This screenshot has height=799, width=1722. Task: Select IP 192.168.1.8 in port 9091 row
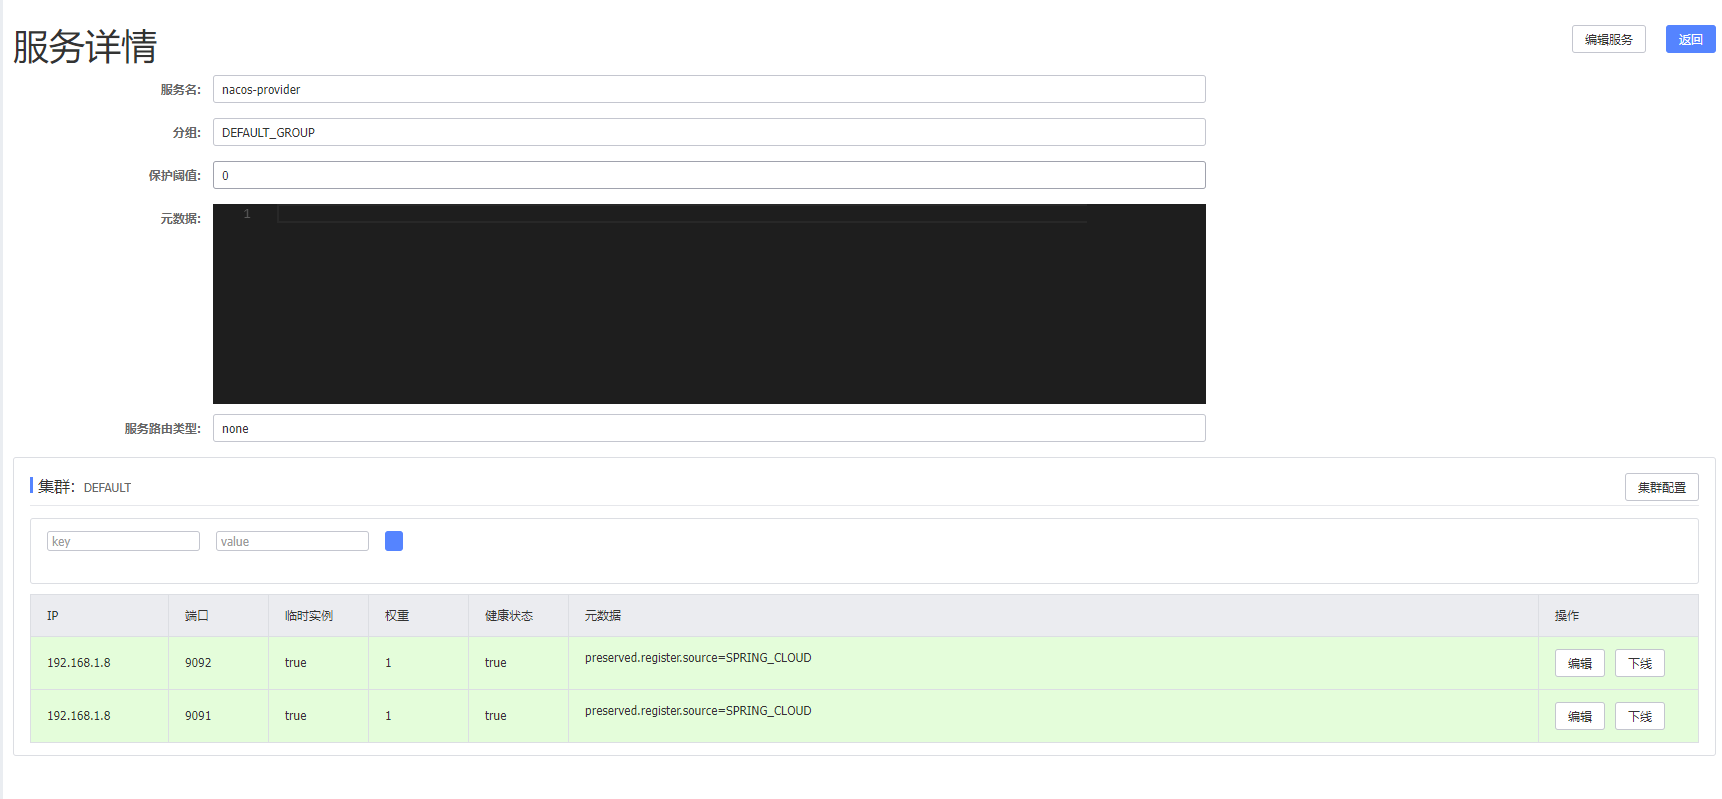pos(79,716)
